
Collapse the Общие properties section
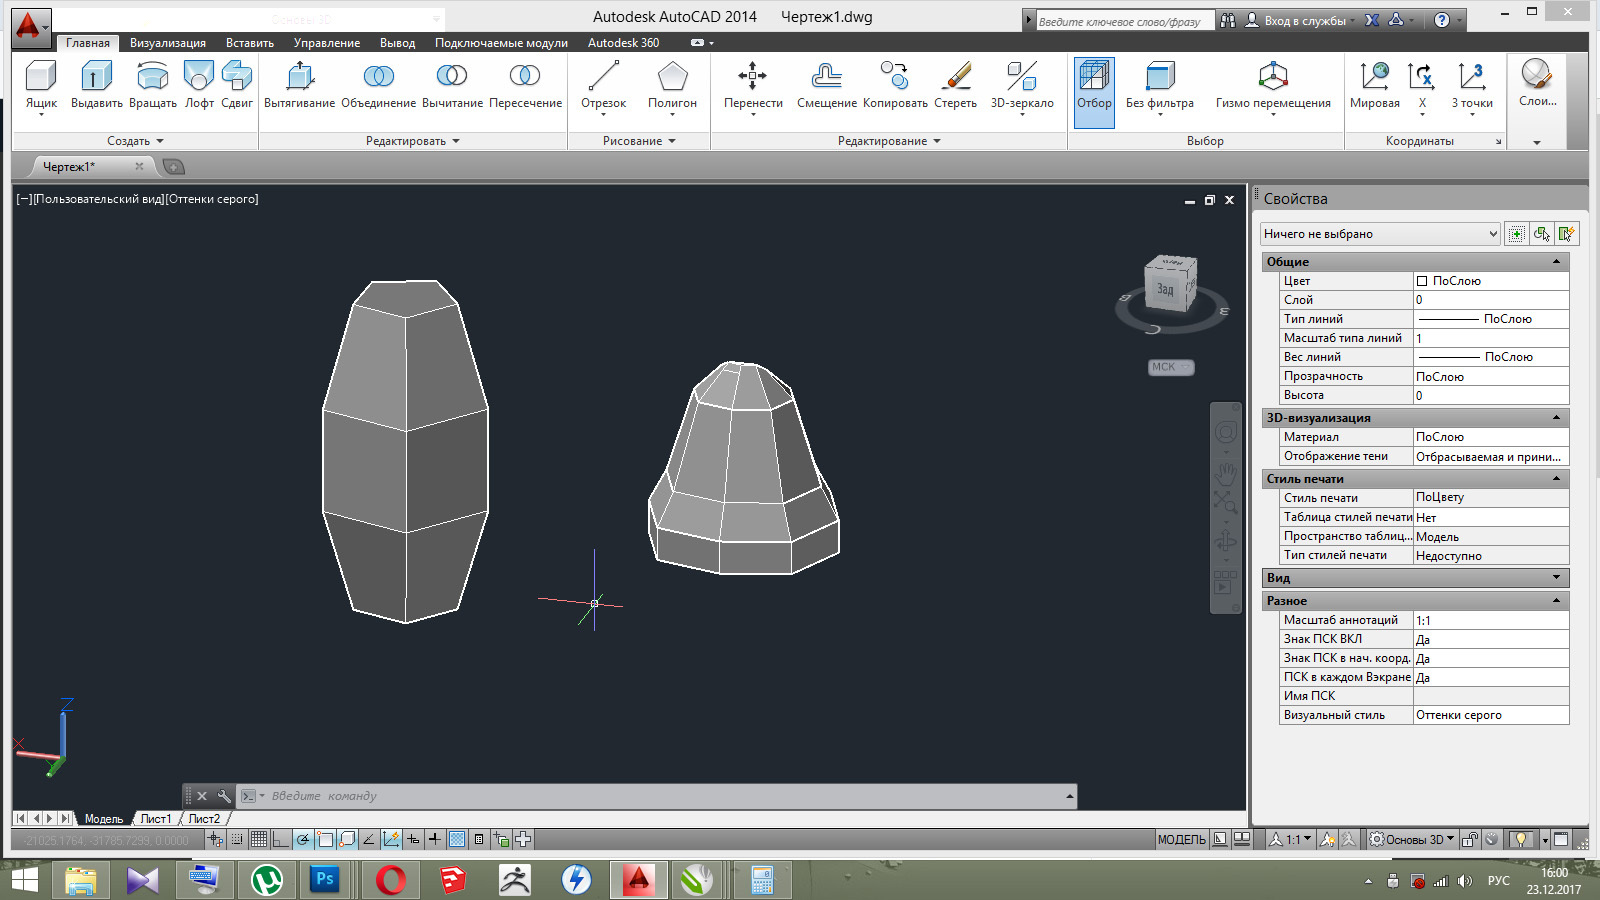coord(1556,262)
